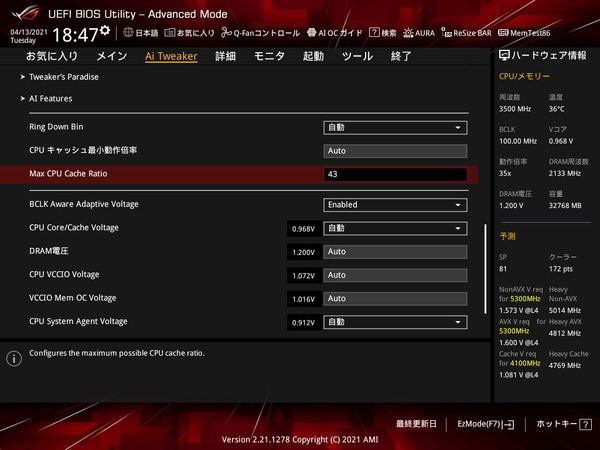
Task: Switch to the 起動 boot tab
Action: (313, 56)
